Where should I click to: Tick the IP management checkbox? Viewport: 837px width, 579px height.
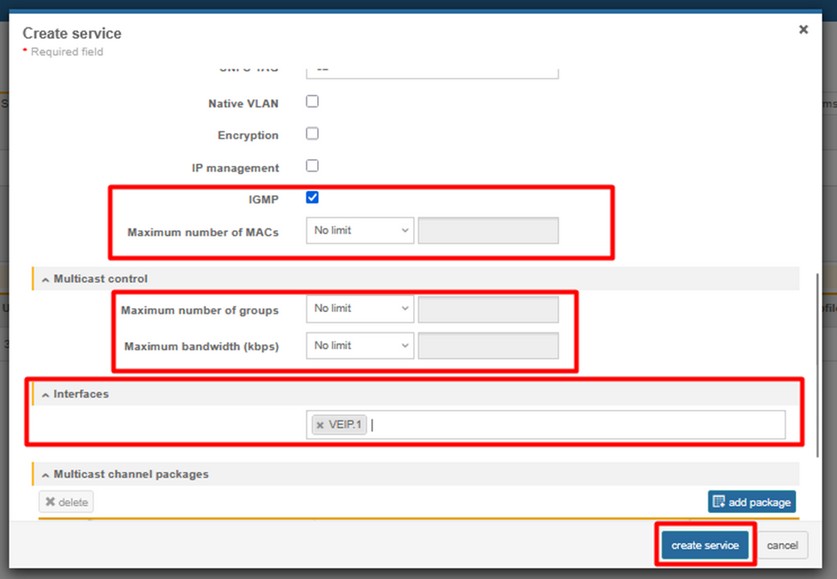[312, 166]
